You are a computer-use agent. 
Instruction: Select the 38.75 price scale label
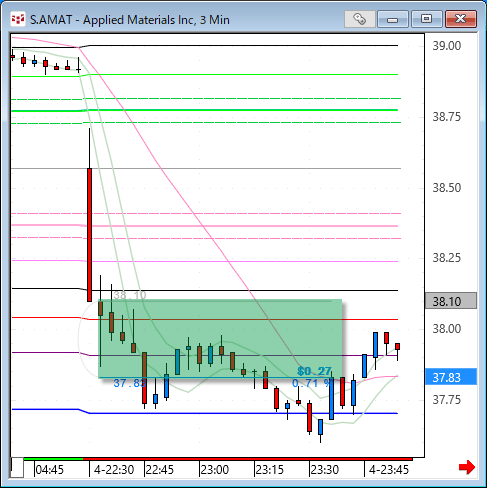point(447,117)
